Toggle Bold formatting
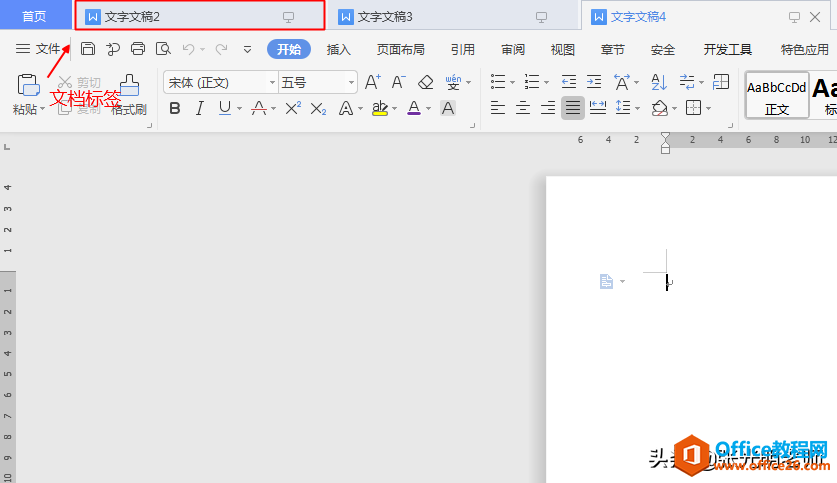Viewport: 837px width, 483px height. (x=175, y=108)
